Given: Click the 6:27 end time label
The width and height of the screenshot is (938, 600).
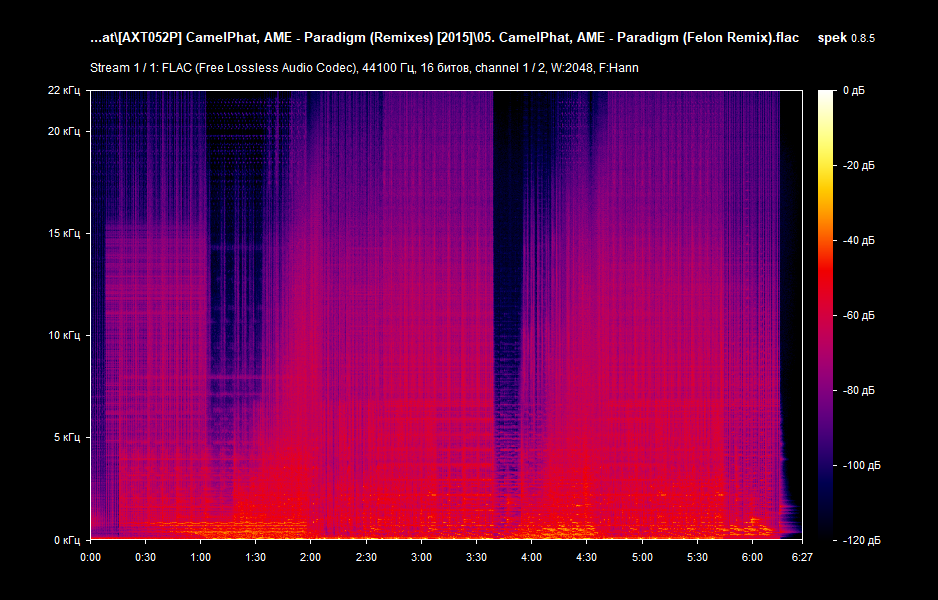Looking at the screenshot, I should (802, 558).
